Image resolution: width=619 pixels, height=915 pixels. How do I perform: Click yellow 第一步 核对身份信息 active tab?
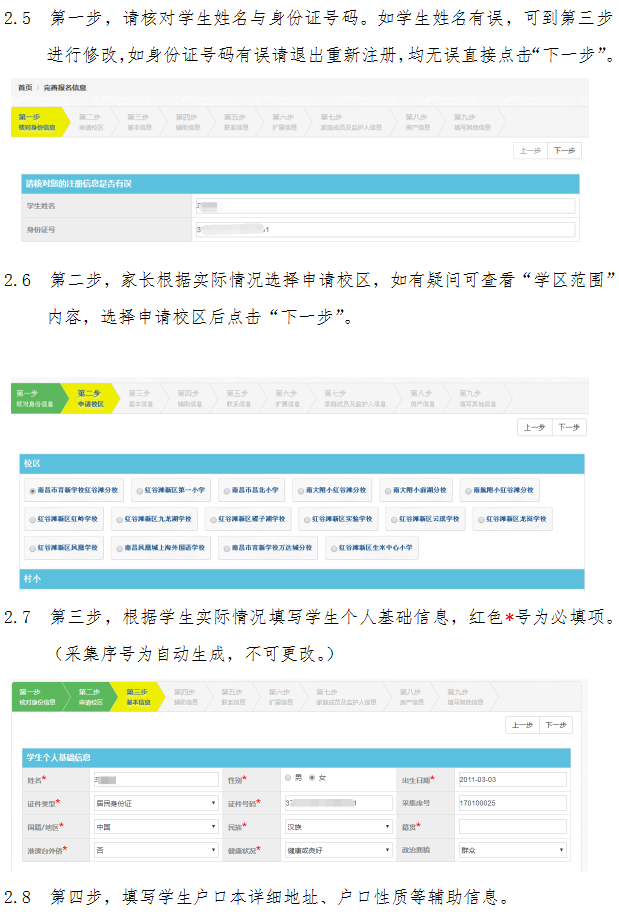37,122
